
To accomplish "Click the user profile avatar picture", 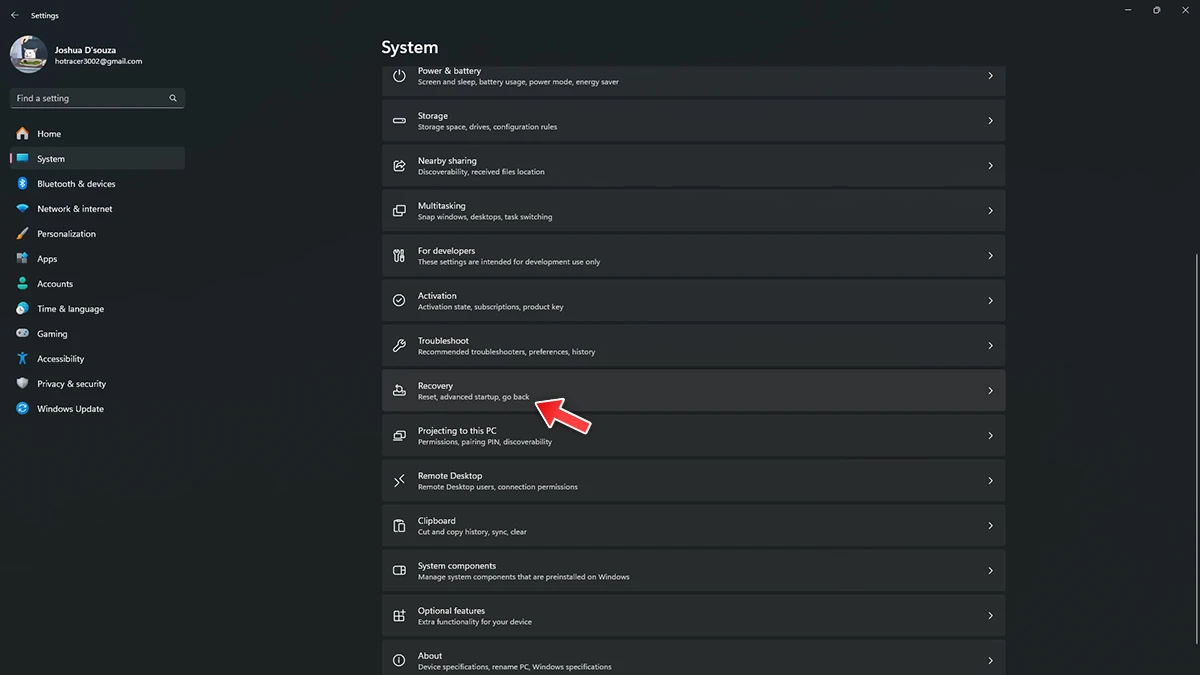I will [28, 54].
